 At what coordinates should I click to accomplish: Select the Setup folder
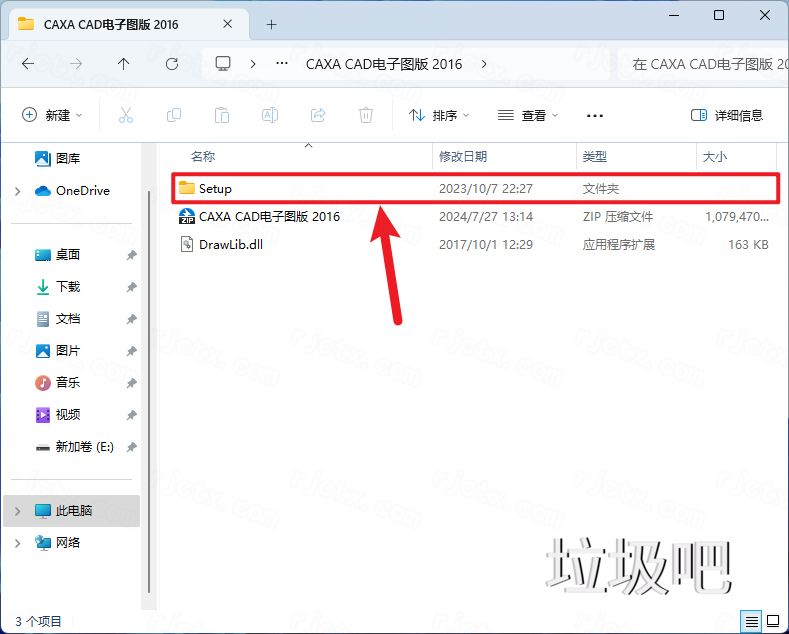pyautogui.click(x=476, y=188)
